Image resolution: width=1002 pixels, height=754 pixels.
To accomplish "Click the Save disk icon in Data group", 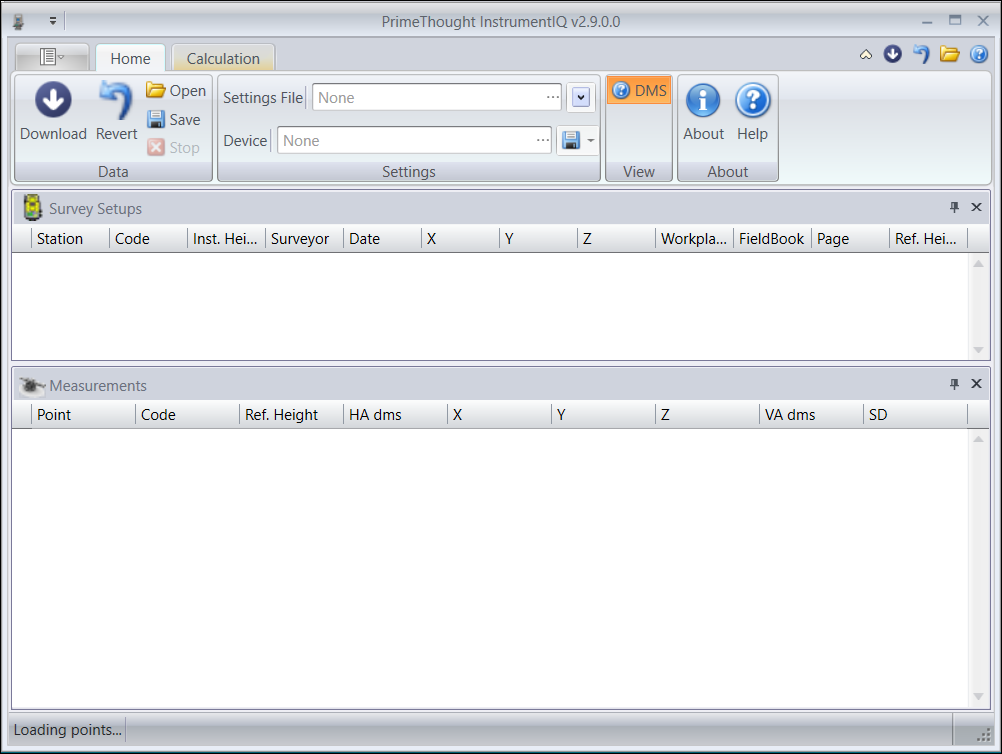I will (x=156, y=119).
